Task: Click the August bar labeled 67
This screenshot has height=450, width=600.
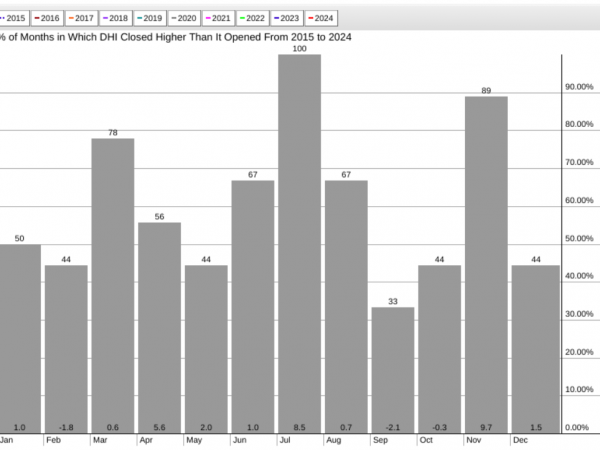Action: click(346, 307)
